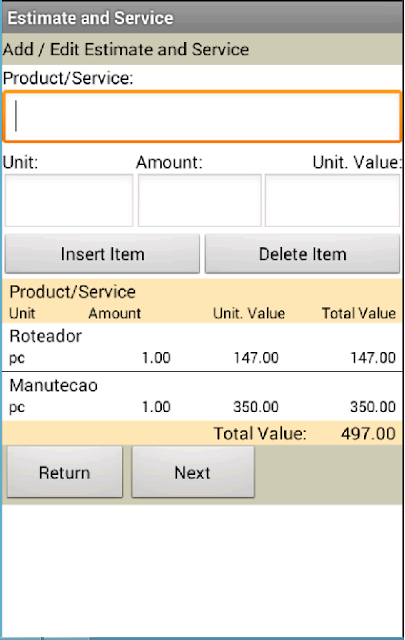Tap the Product/Service list header
405x640 pixels.
pyautogui.click(x=72, y=292)
